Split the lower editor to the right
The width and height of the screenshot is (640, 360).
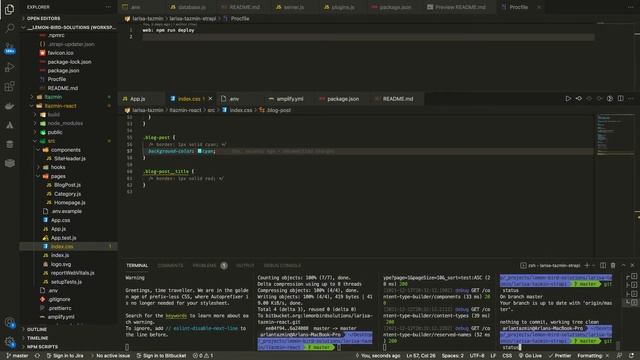[620, 98]
